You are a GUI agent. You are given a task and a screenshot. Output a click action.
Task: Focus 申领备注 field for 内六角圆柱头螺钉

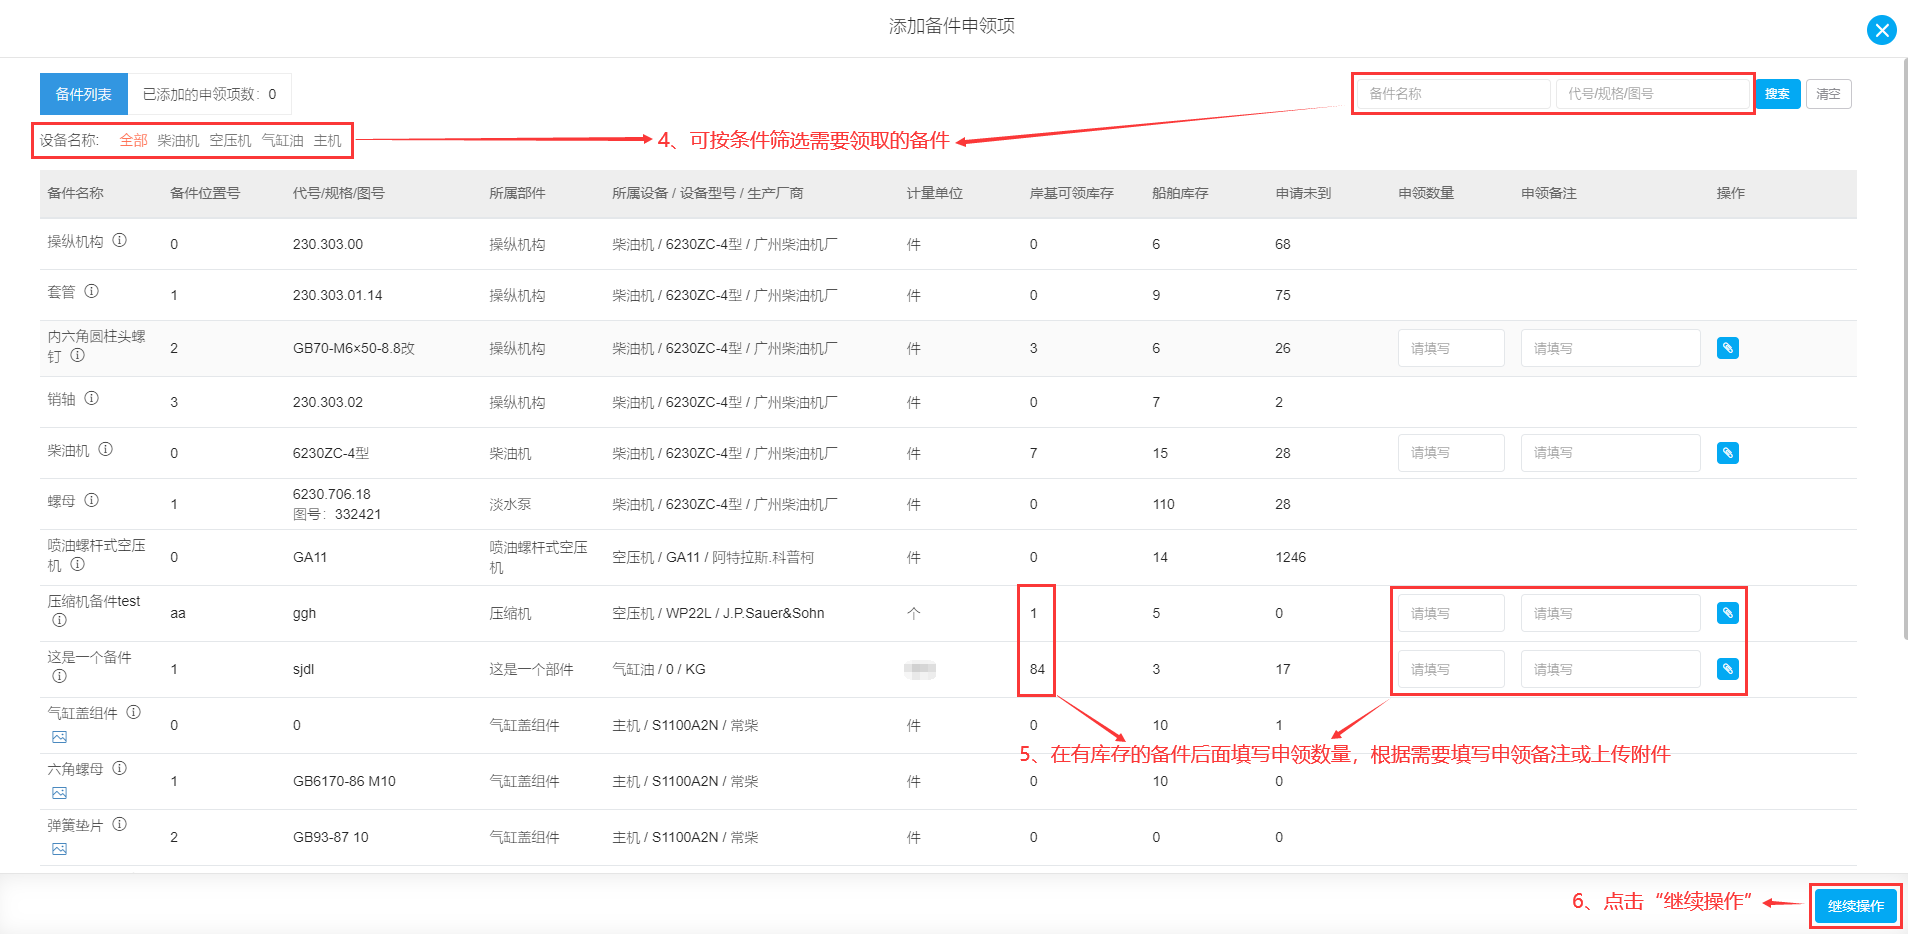point(1610,348)
